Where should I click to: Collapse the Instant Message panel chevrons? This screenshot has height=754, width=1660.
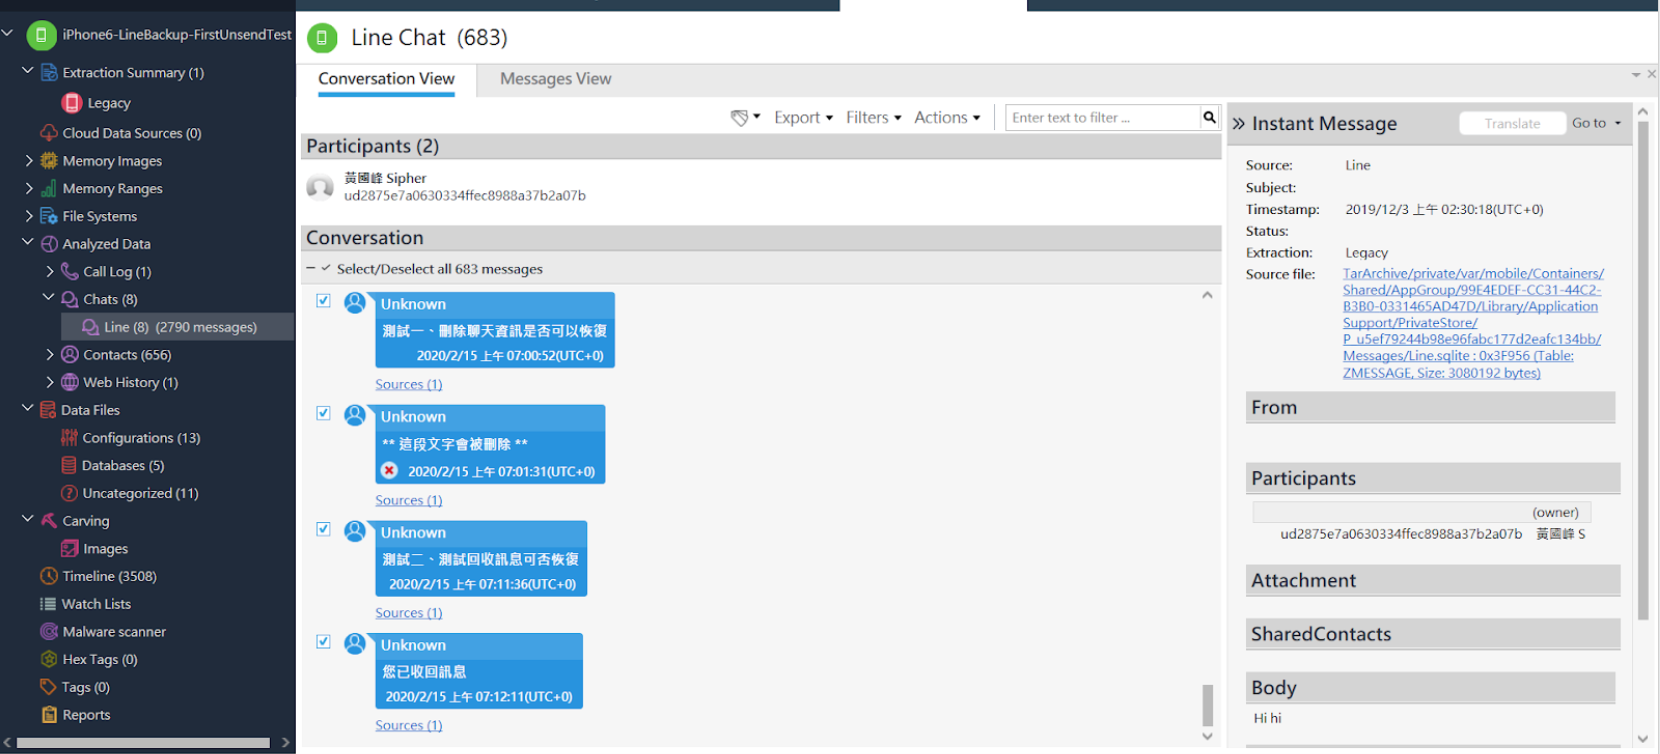pyautogui.click(x=1239, y=124)
